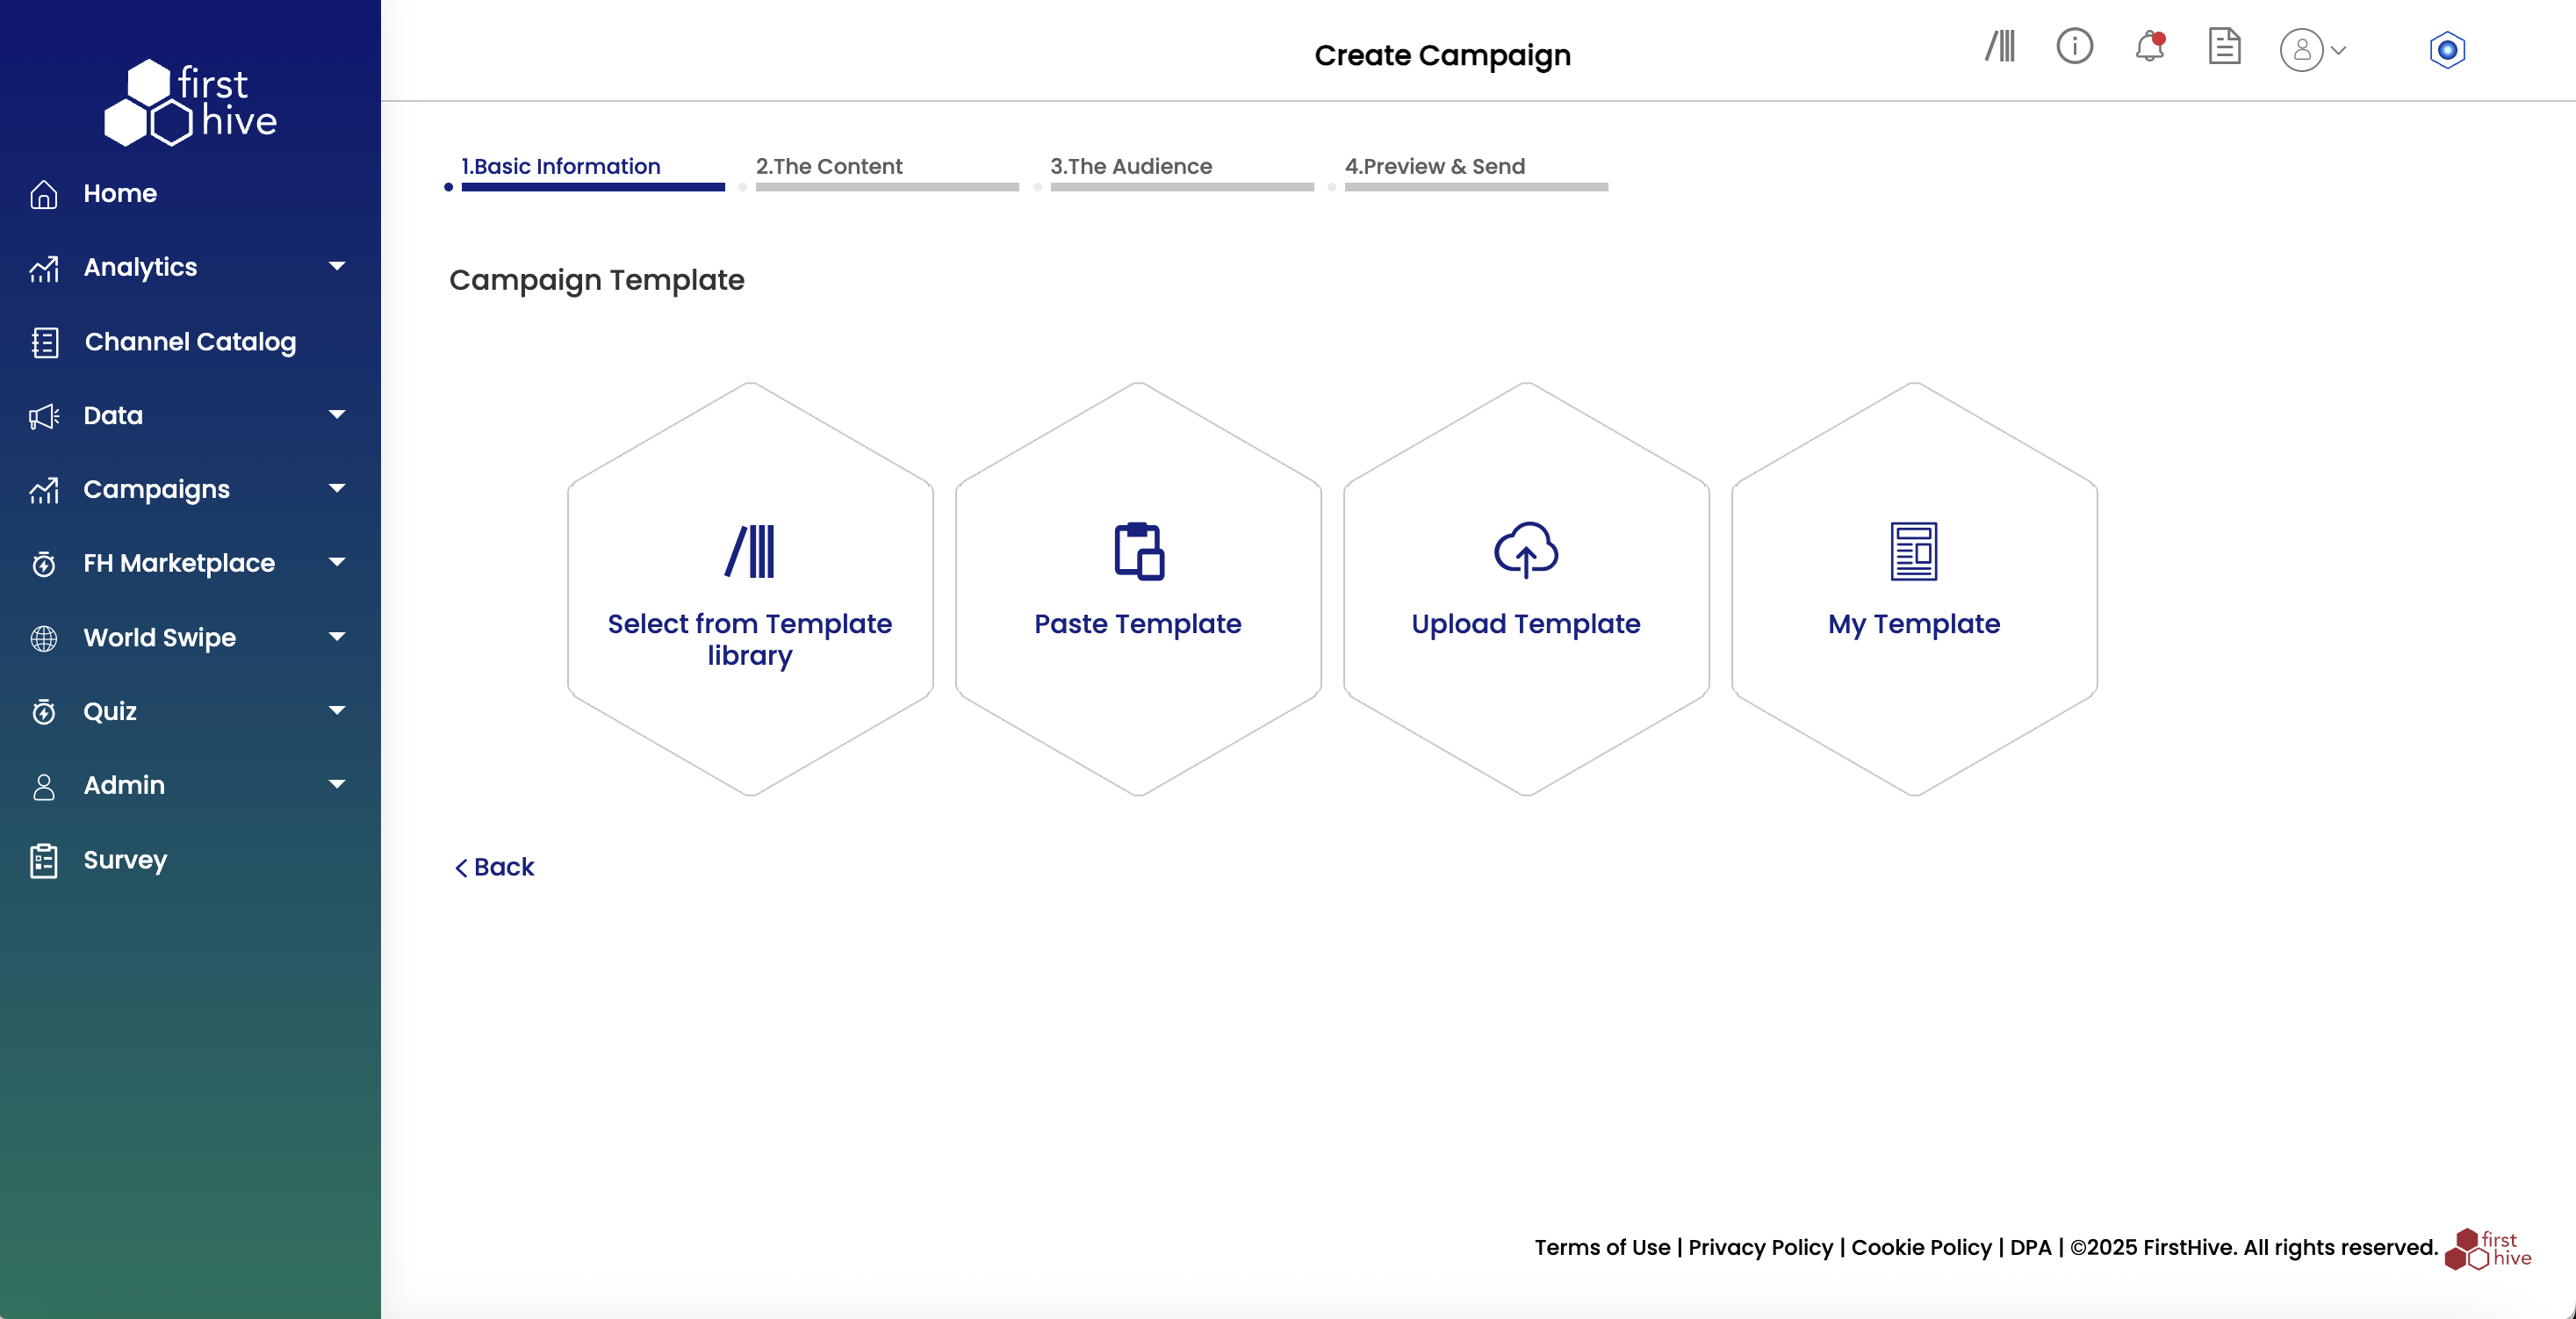Open the info help icon
Image resolution: width=2576 pixels, height=1319 pixels.
click(x=2074, y=47)
